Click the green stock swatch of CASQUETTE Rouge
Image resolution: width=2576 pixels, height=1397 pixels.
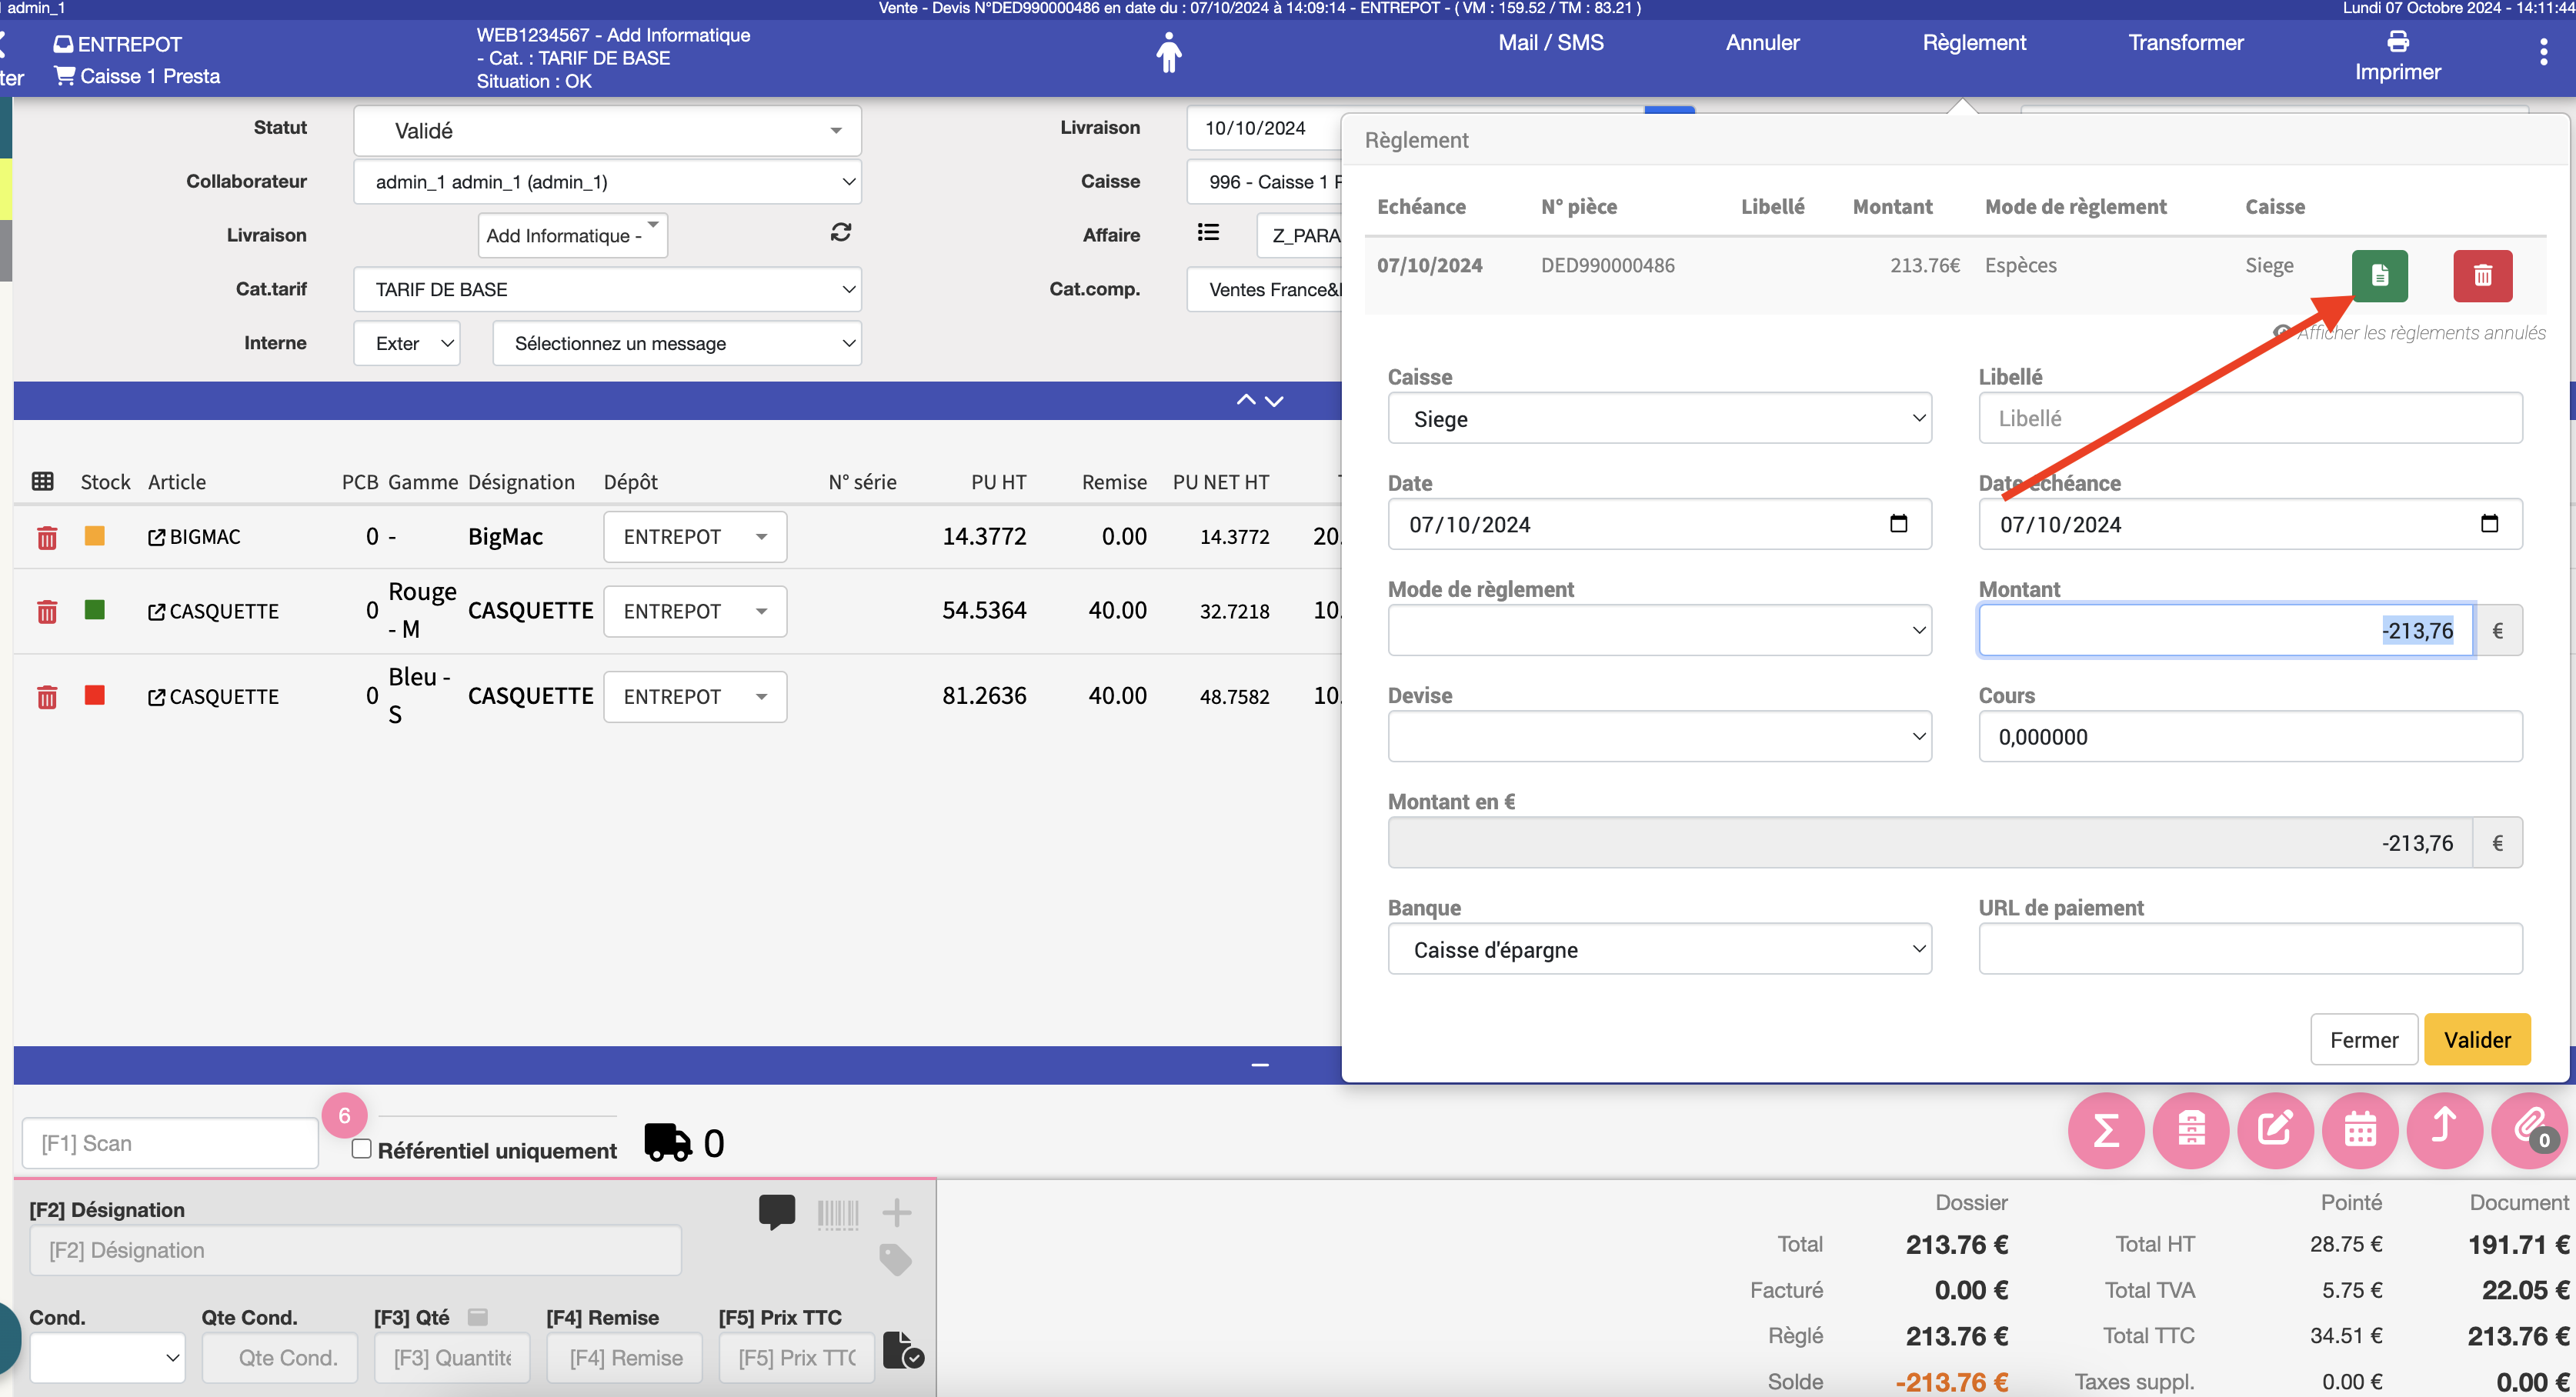point(95,610)
